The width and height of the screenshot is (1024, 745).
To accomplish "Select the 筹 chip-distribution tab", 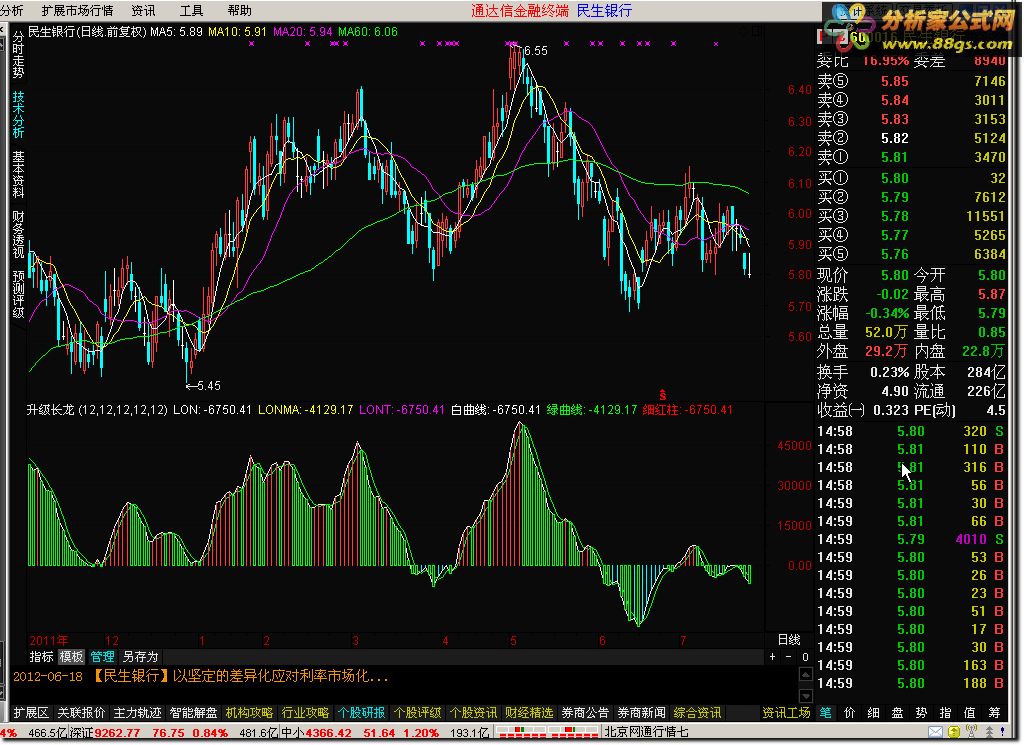I will point(994,712).
